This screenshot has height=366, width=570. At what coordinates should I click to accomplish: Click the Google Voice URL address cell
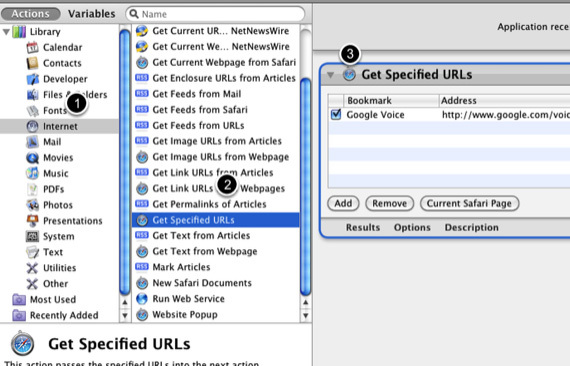[505, 115]
